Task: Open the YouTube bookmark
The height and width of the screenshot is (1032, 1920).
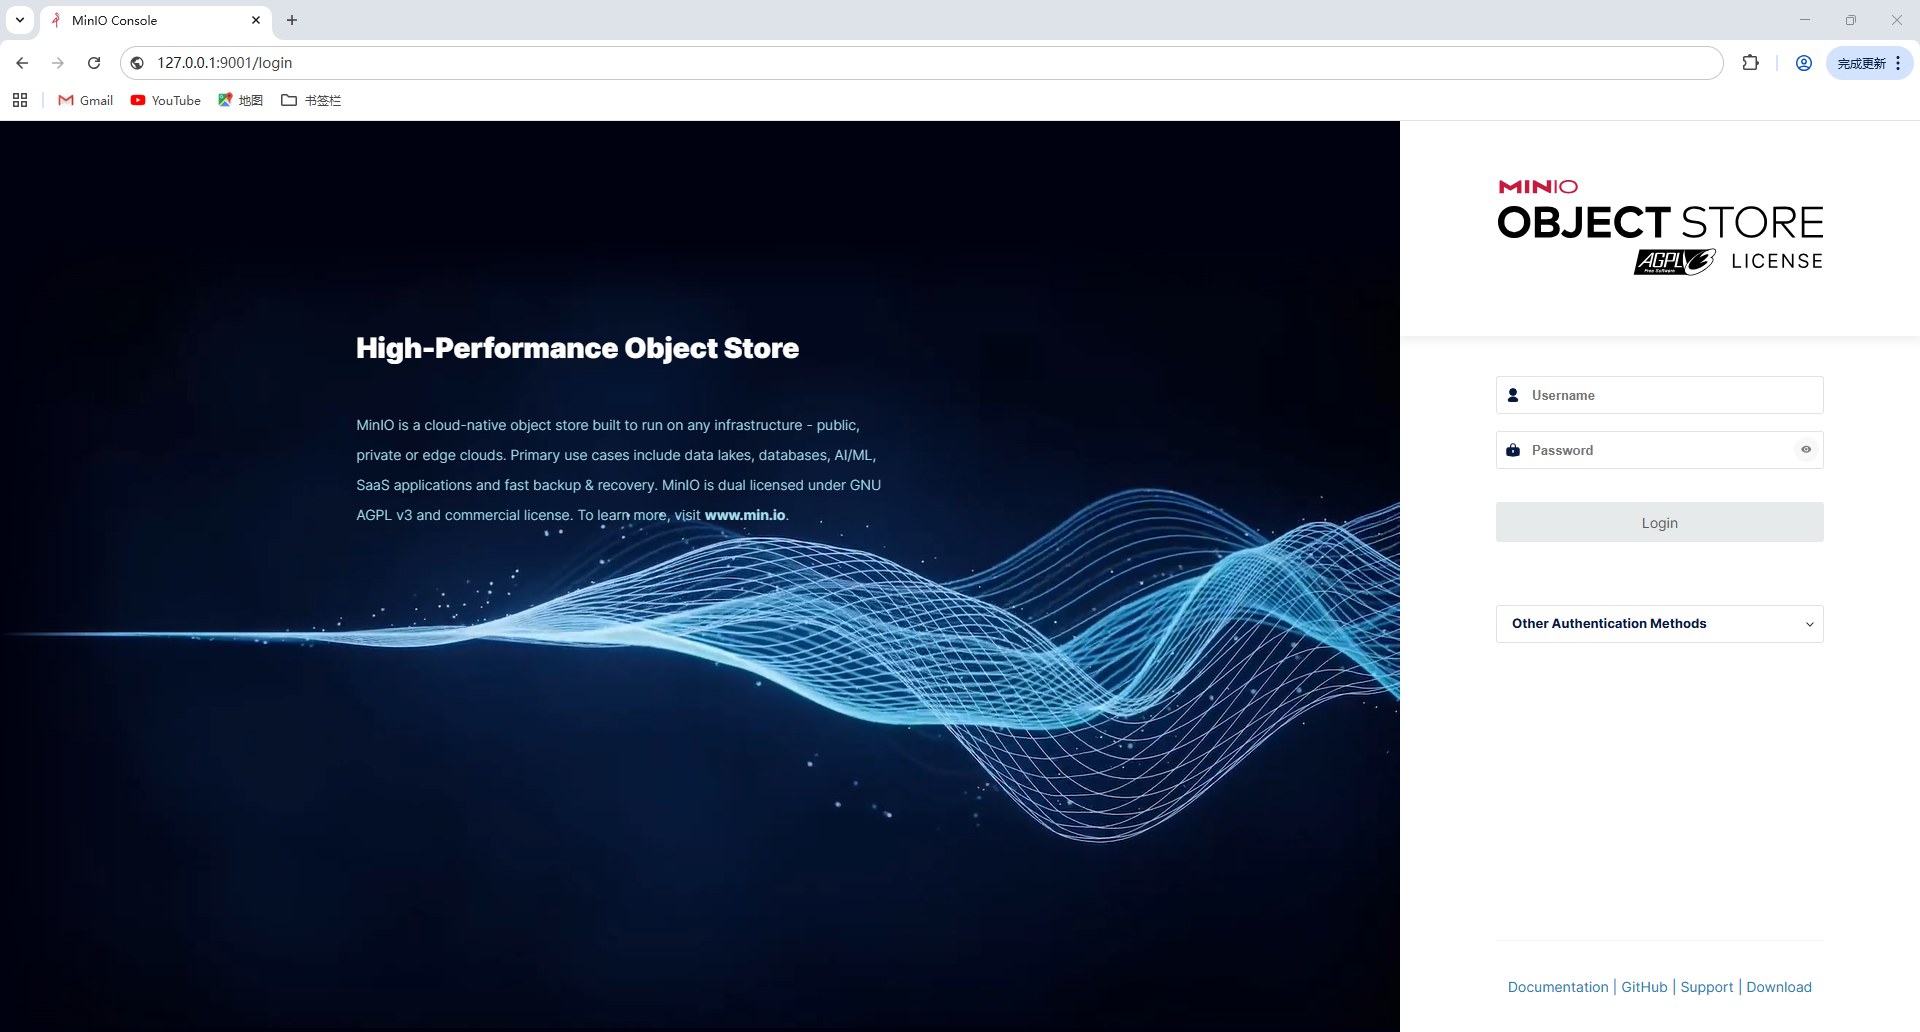Action: [x=166, y=100]
